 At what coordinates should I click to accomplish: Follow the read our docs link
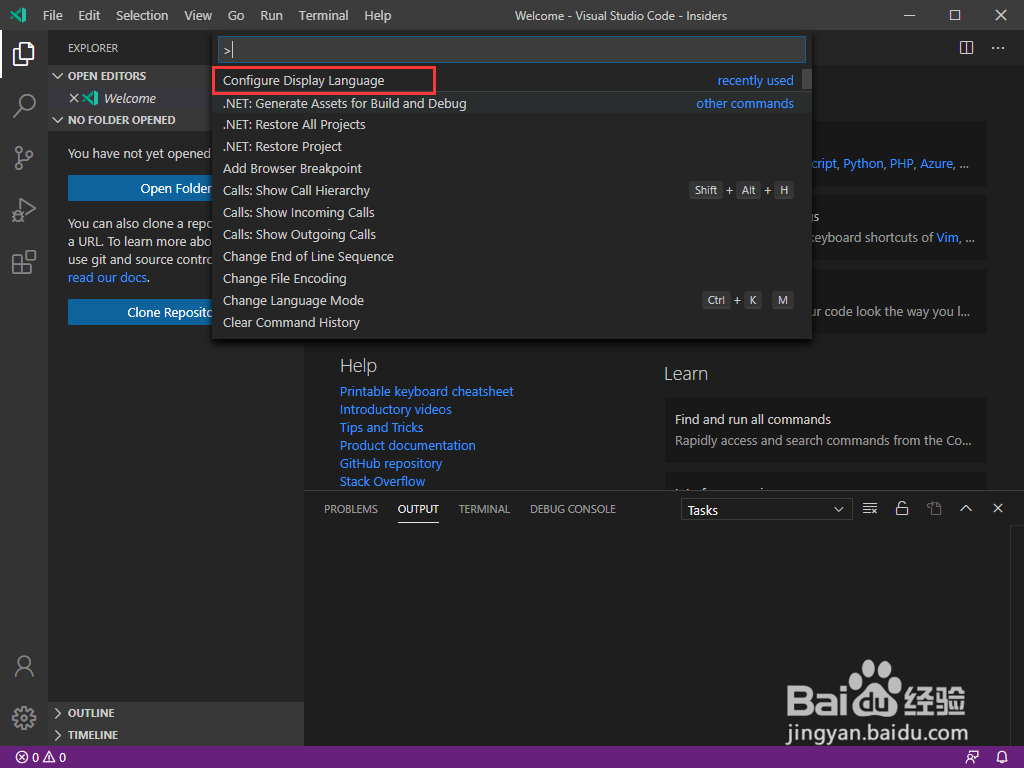[x=108, y=278]
